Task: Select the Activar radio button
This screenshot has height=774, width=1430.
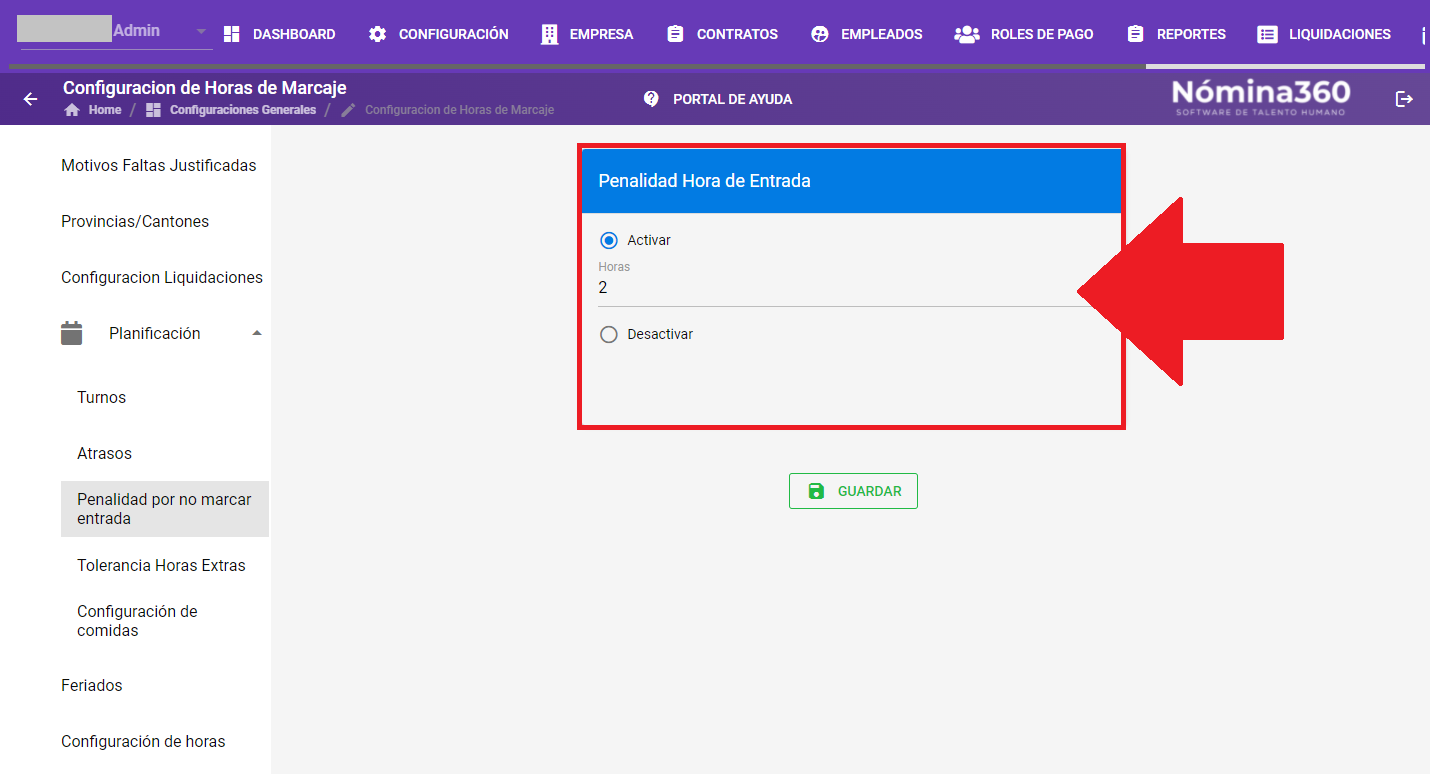Action: 609,240
